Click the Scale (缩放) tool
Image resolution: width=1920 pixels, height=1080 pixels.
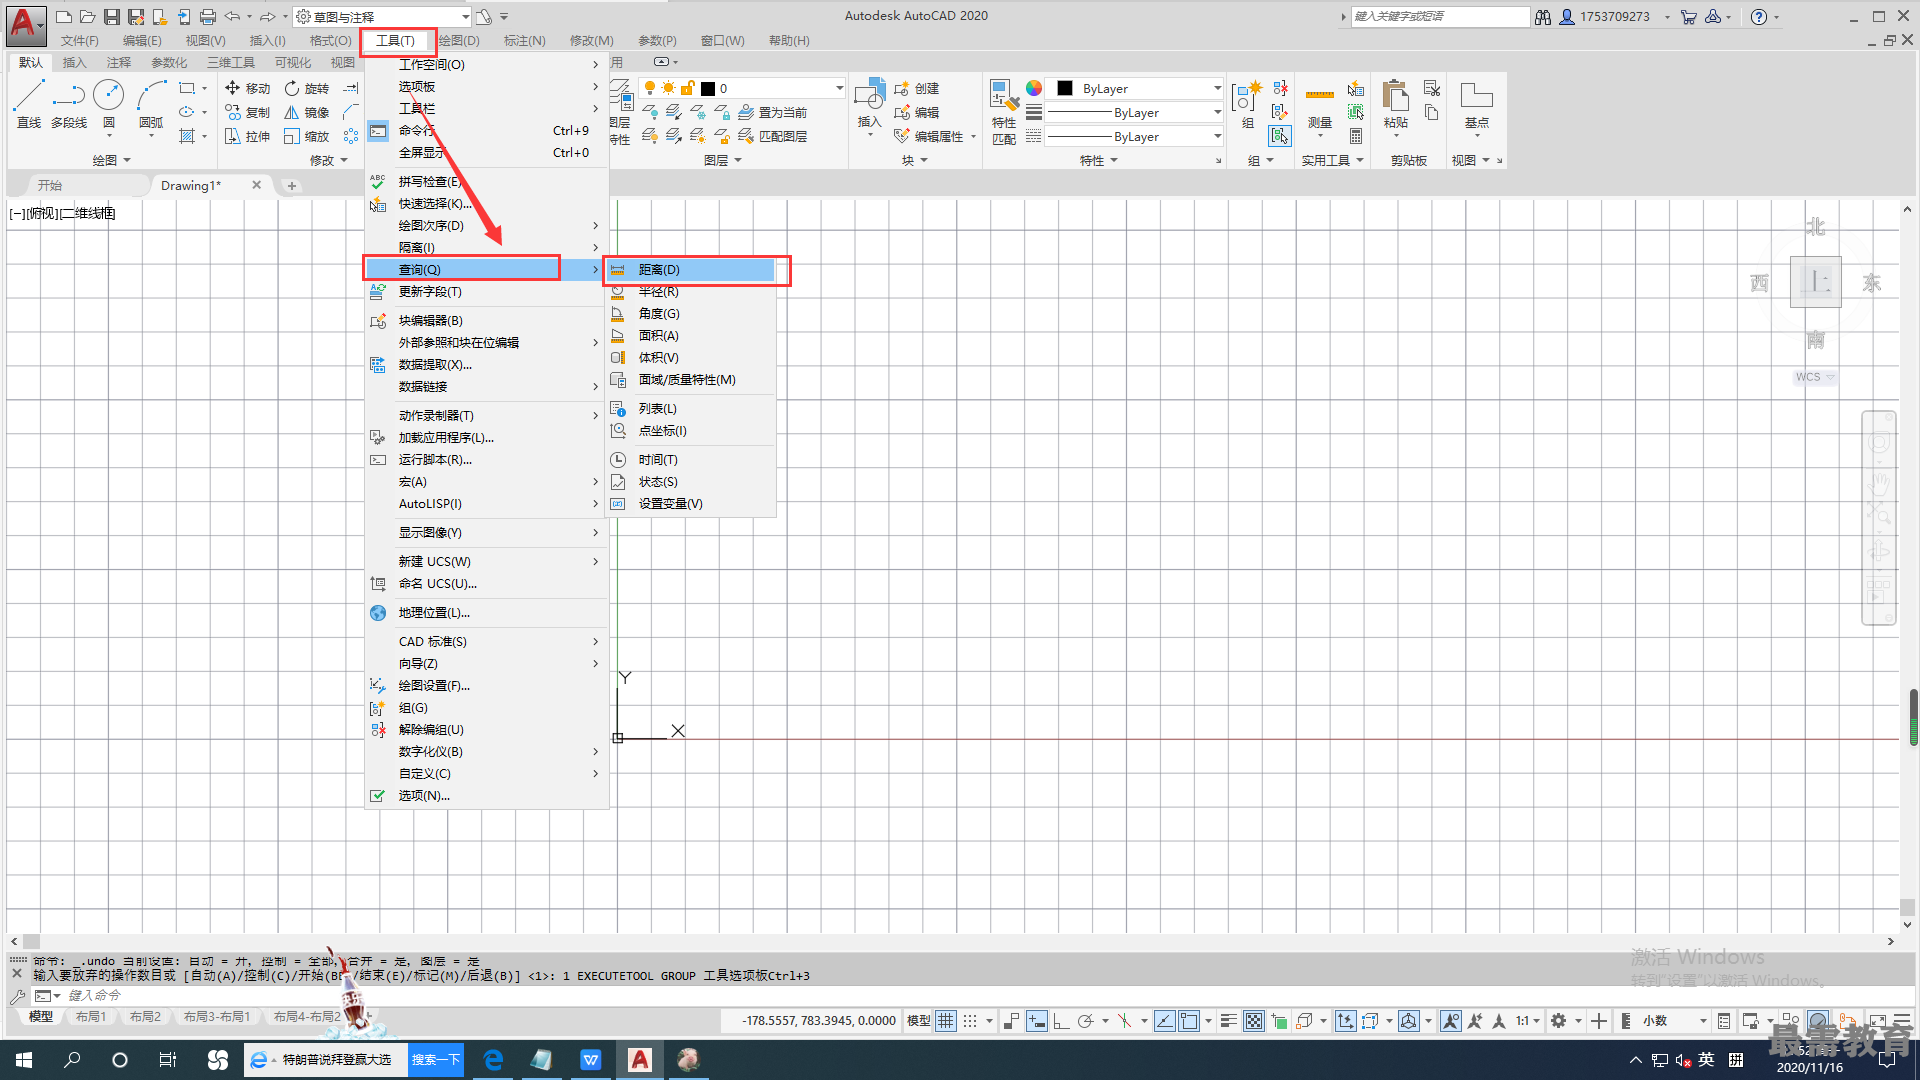(x=306, y=136)
